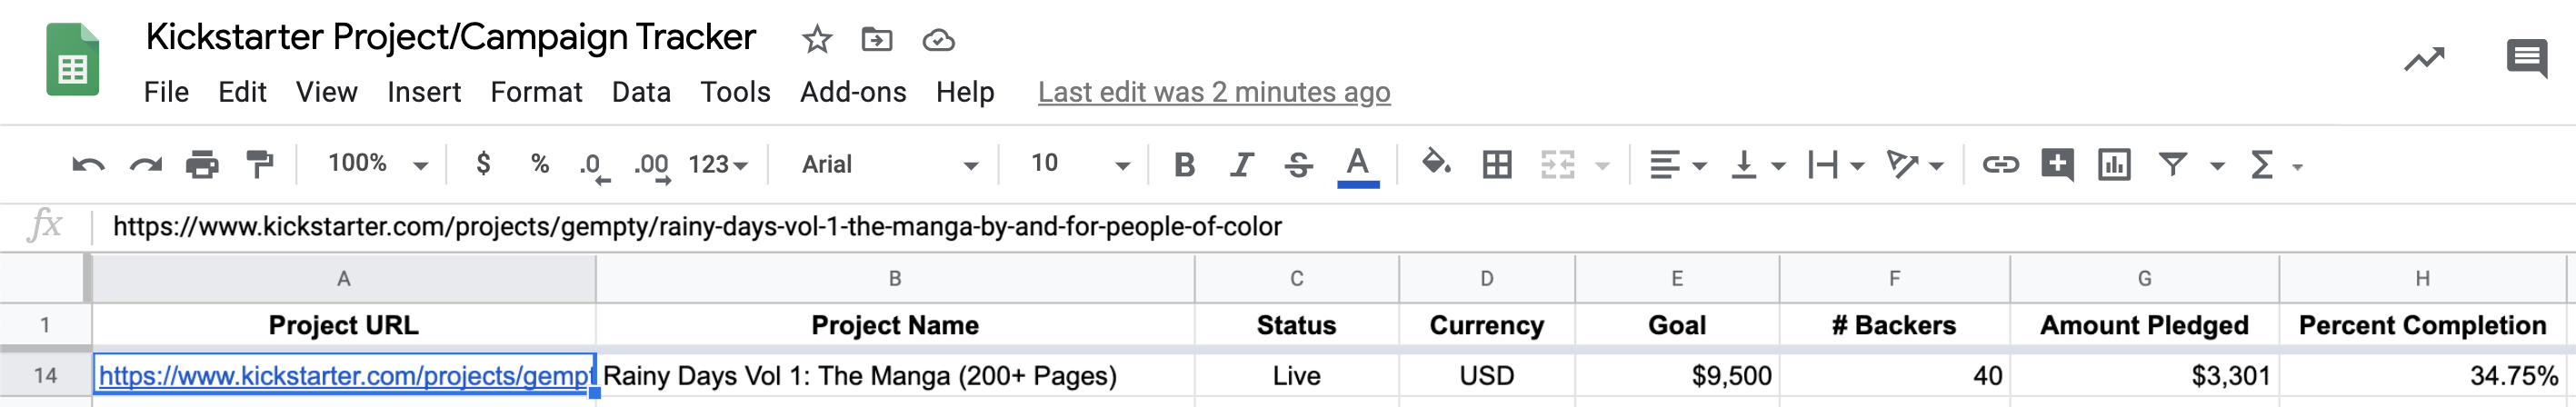Open the borders grid icon
The height and width of the screenshot is (407, 2576).
[1497, 164]
